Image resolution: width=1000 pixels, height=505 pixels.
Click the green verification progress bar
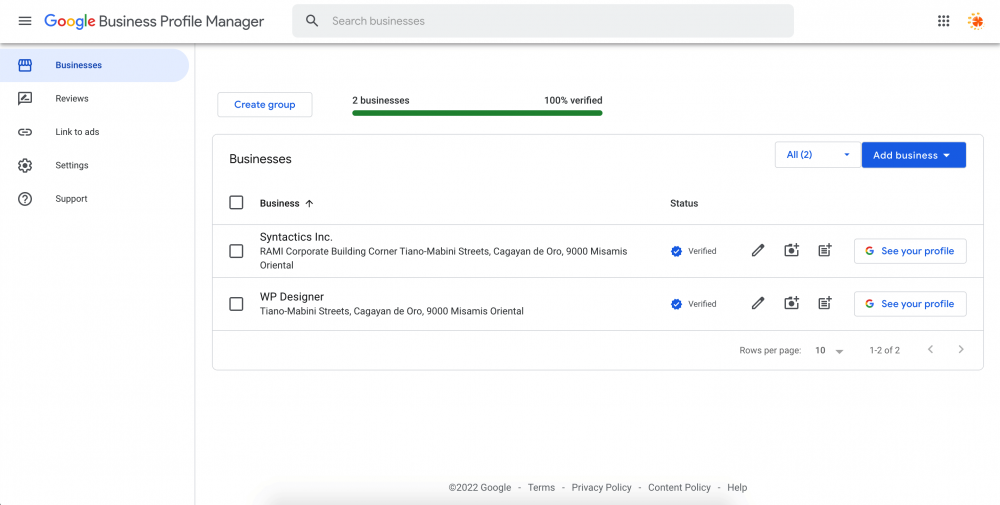[477, 113]
